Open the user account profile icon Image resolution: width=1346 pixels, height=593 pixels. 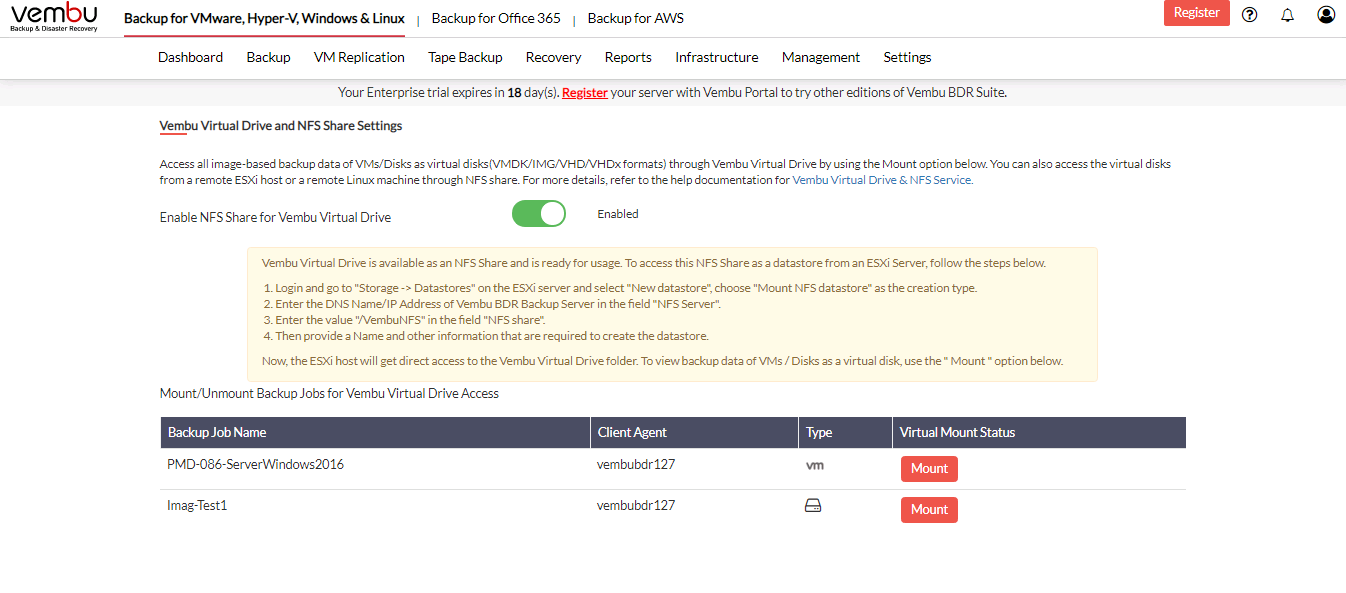tap(1326, 14)
